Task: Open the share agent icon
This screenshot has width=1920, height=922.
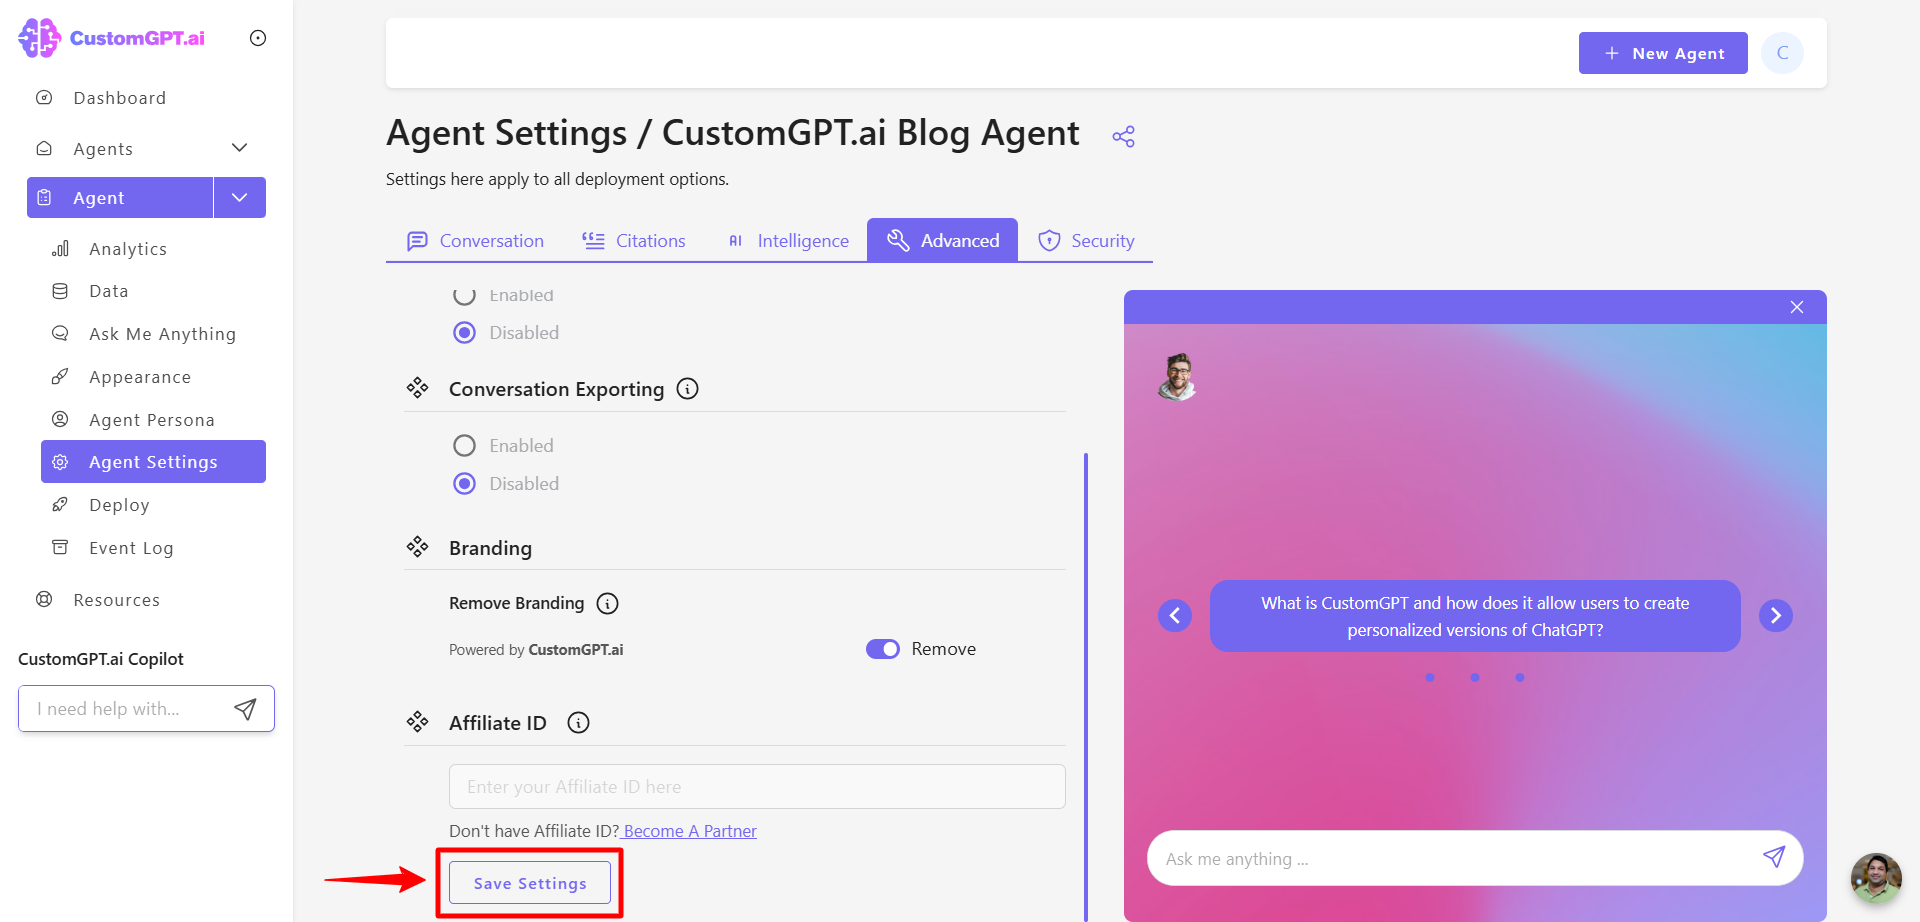Action: coord(1124,136)
